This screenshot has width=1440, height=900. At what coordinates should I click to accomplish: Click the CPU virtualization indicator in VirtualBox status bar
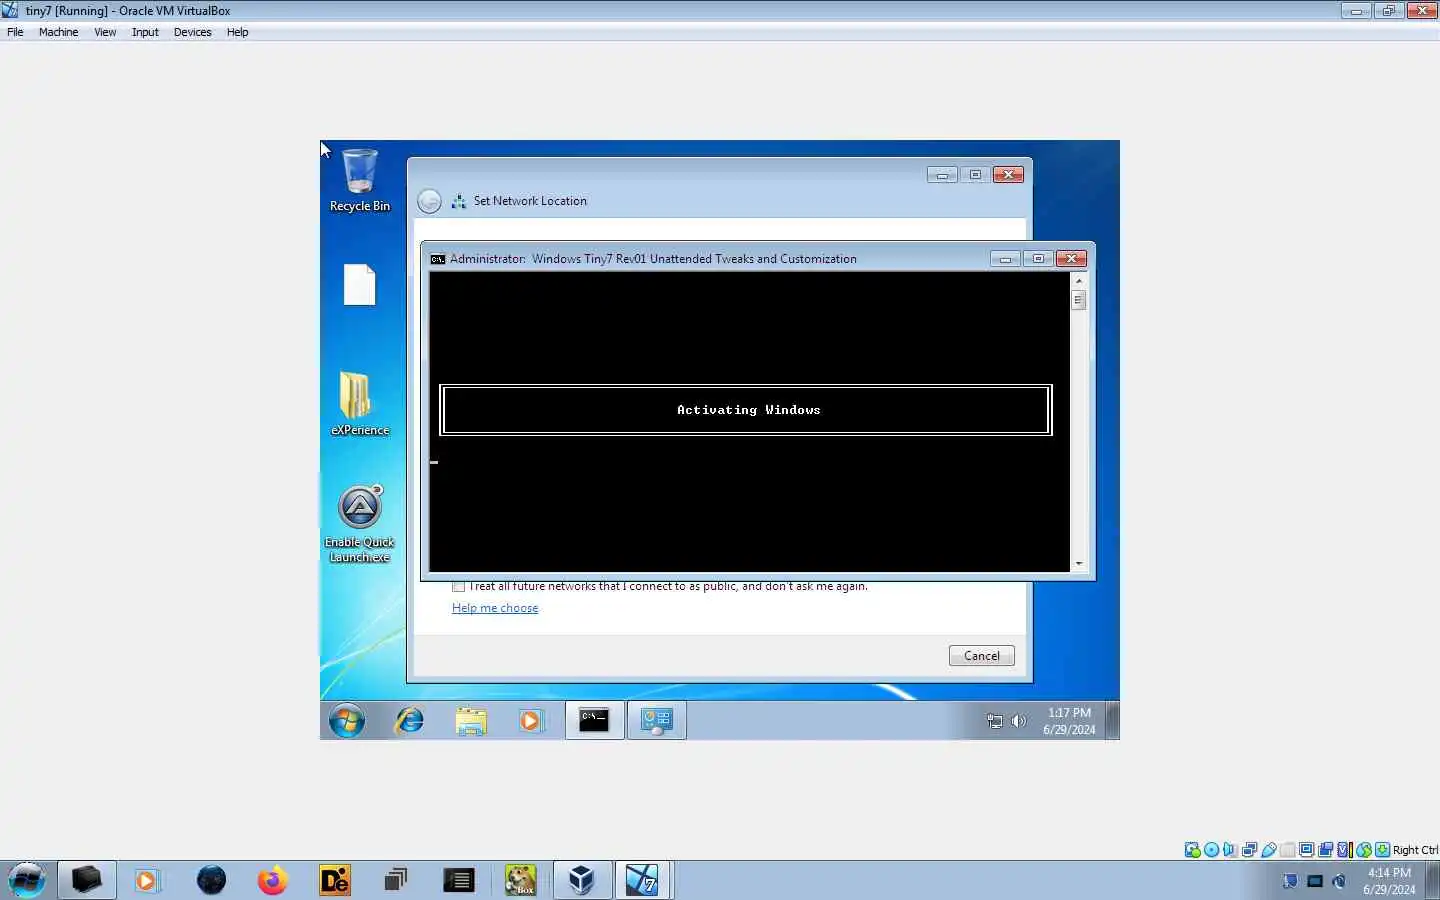pyautogui.click(x=1344, y=850)
